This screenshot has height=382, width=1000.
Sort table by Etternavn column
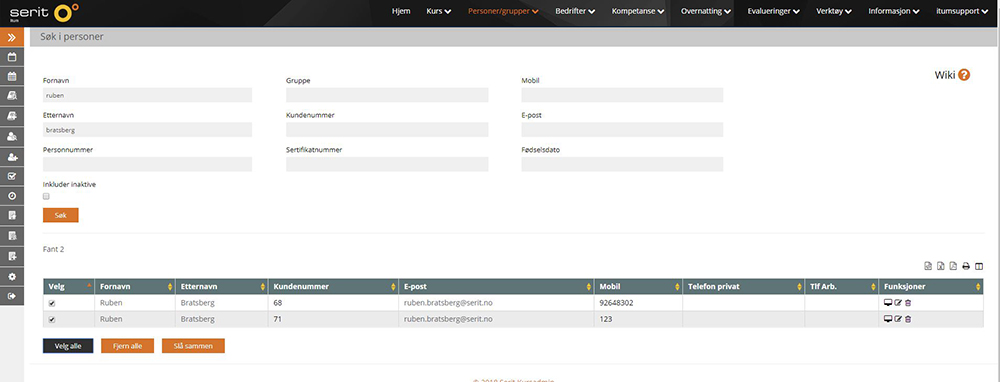[221, 286]
